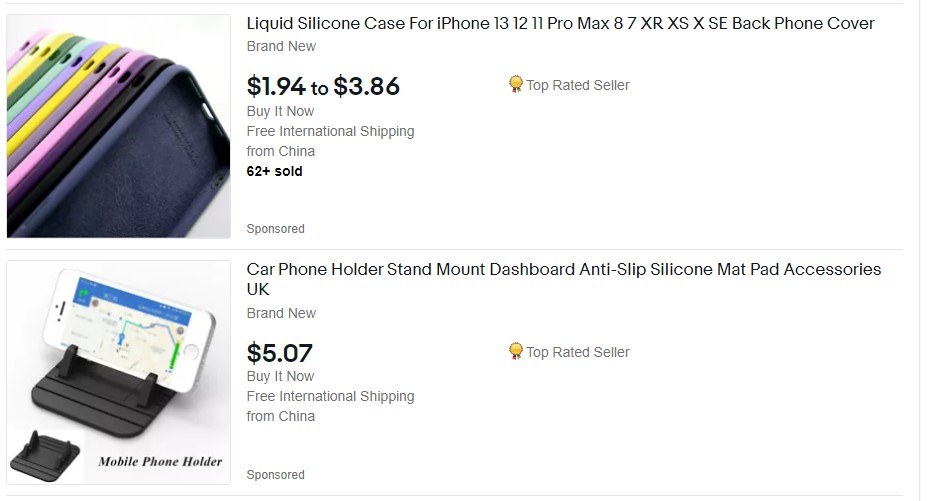The height and width of the screenshot is (501, 928).
Task: Click the Top Rated Seller ribbon icon for silicone case
Action: [515, 85]
